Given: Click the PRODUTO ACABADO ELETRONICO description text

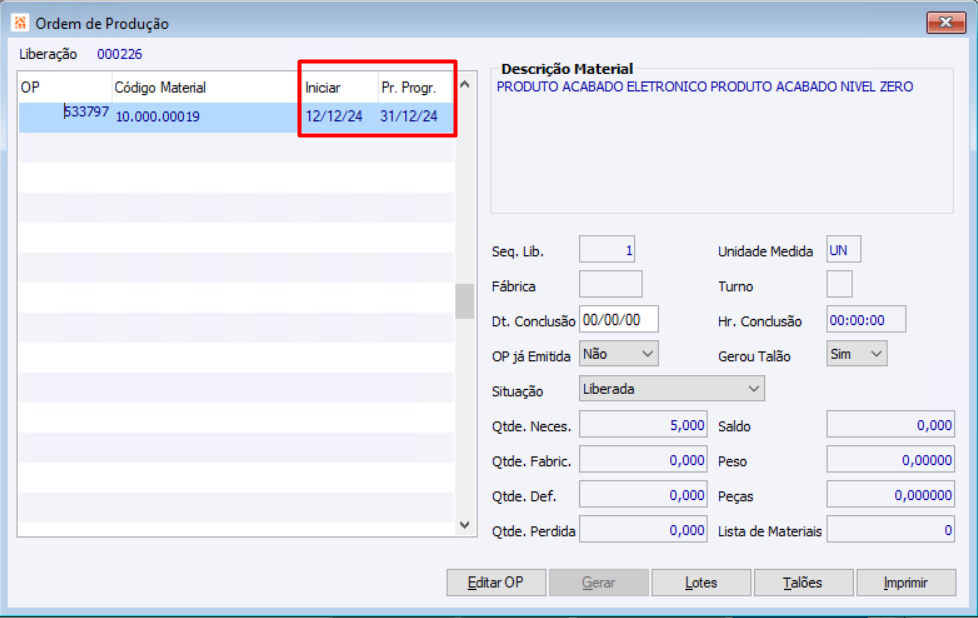Looking at the screenshot, I should [705, 87].
